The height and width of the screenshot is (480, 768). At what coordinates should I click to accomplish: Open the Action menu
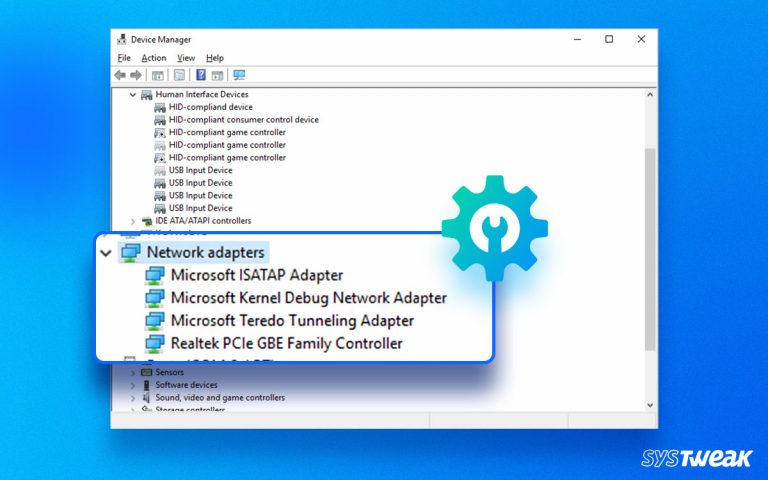pos(154,58)
